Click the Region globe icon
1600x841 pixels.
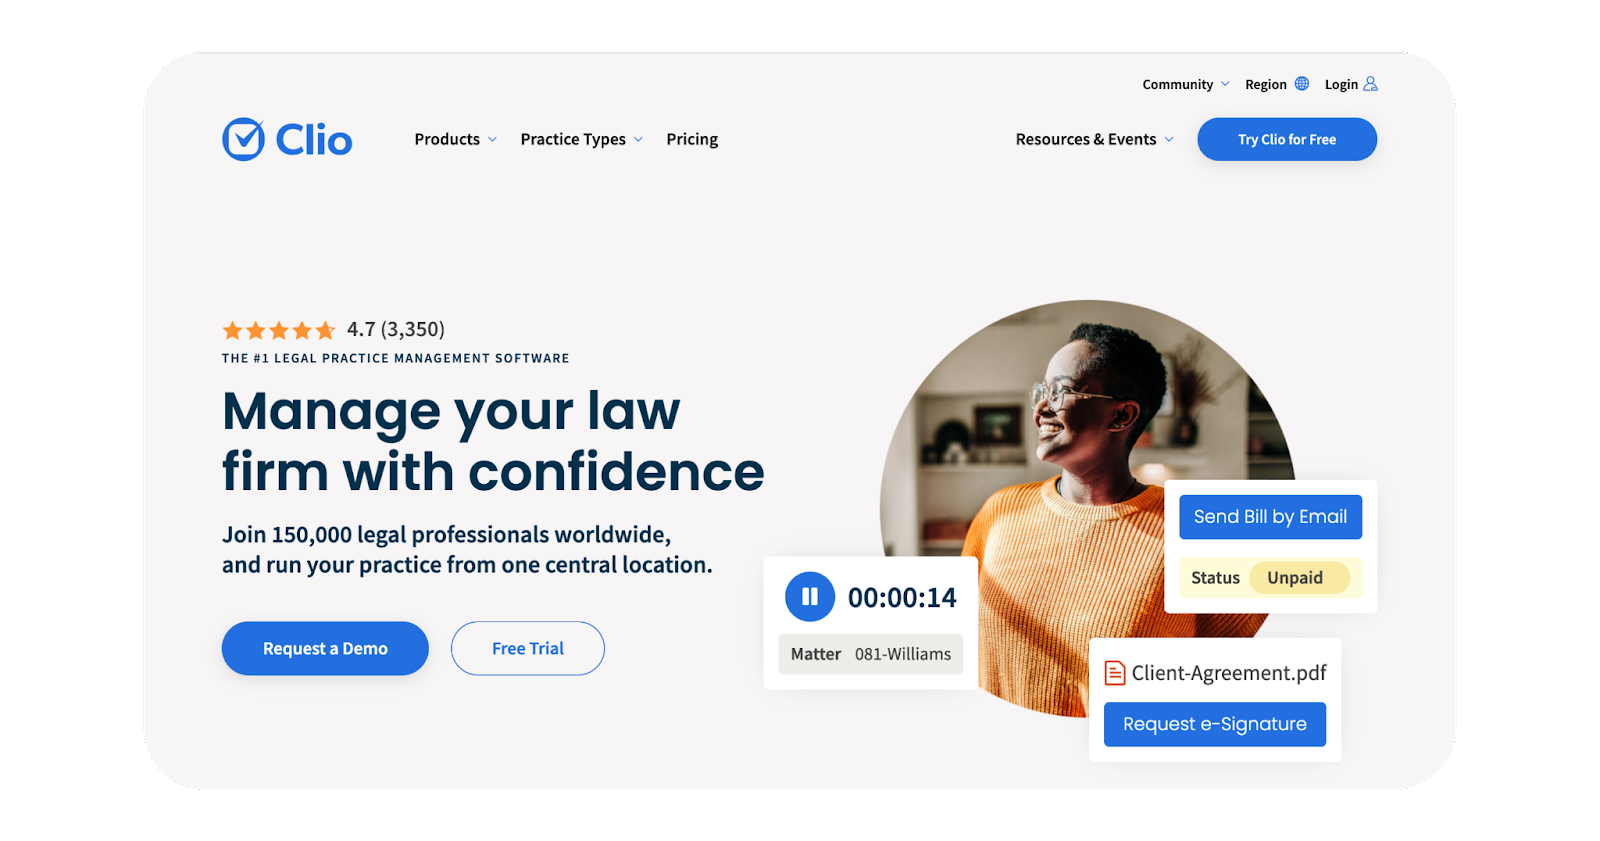point(1302,84)
